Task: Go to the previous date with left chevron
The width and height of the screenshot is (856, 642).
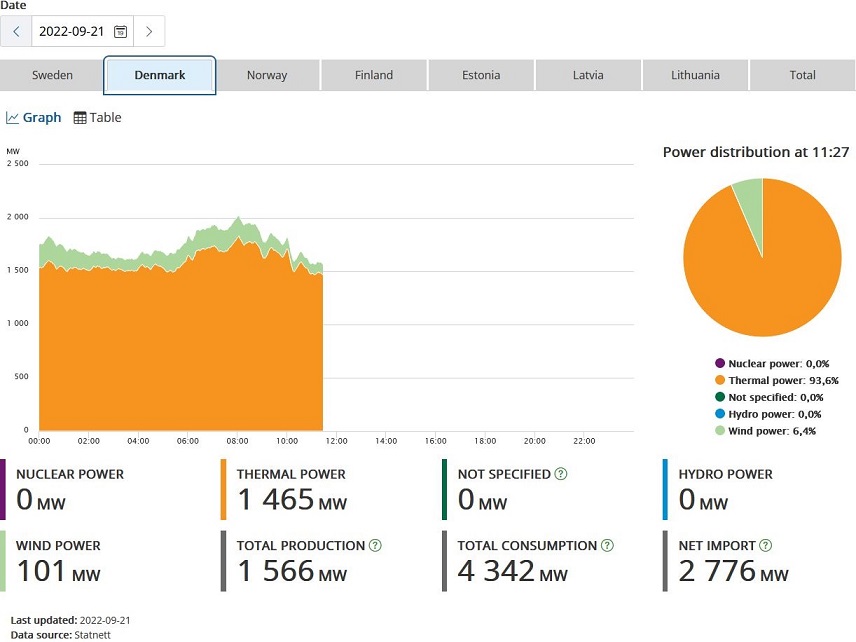Action: tap(16, 32)
